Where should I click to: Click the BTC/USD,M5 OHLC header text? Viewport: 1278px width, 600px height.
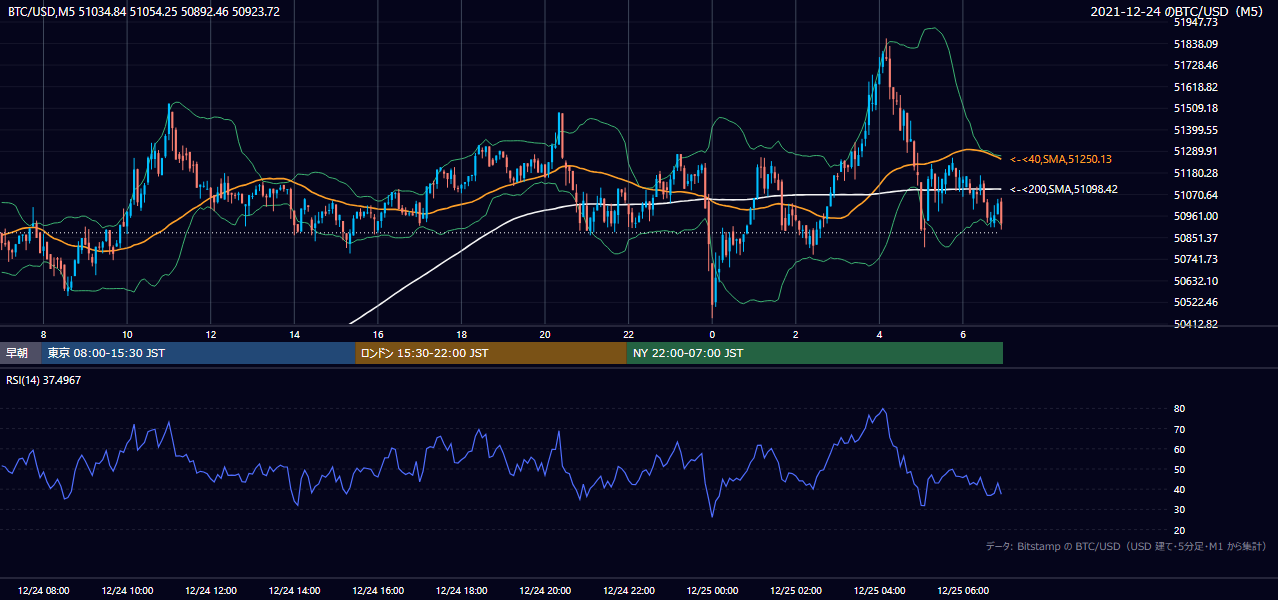146,12
